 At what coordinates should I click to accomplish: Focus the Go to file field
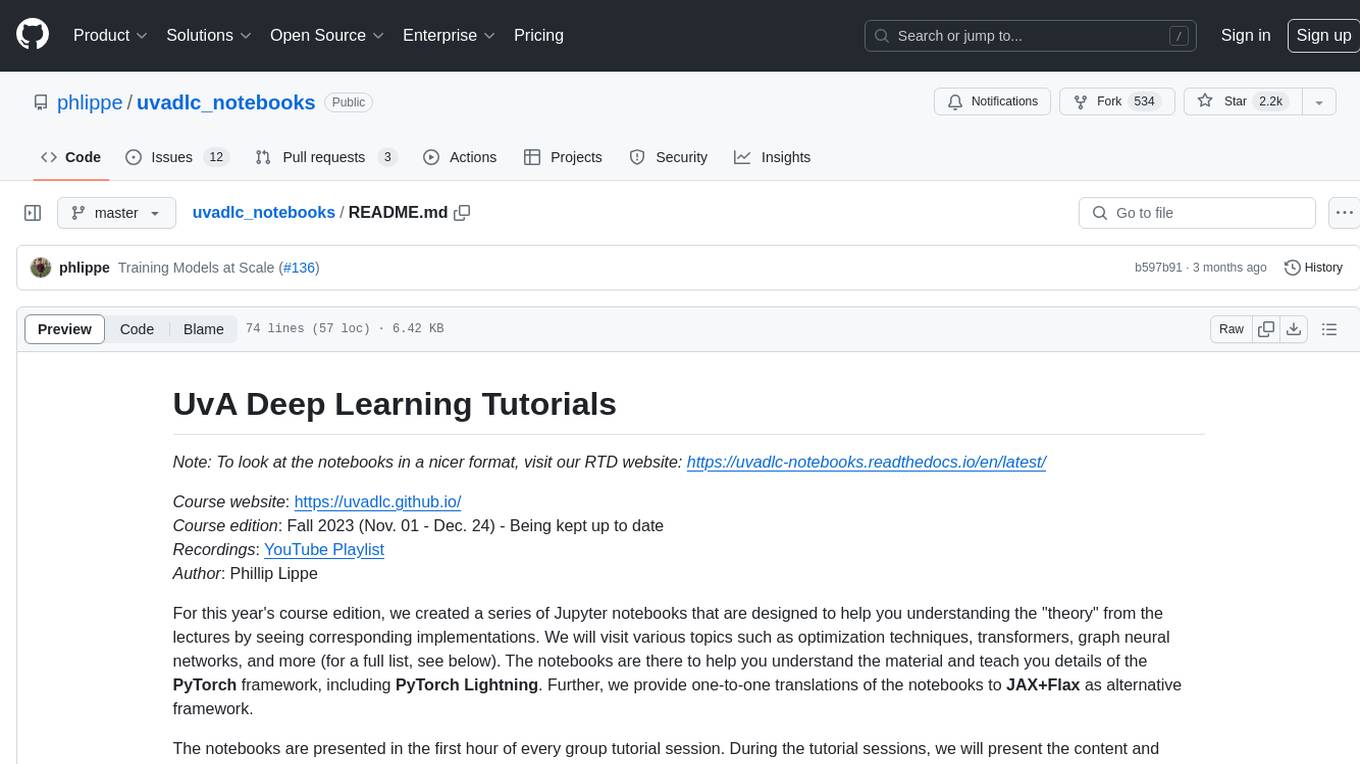point(1197,213)
